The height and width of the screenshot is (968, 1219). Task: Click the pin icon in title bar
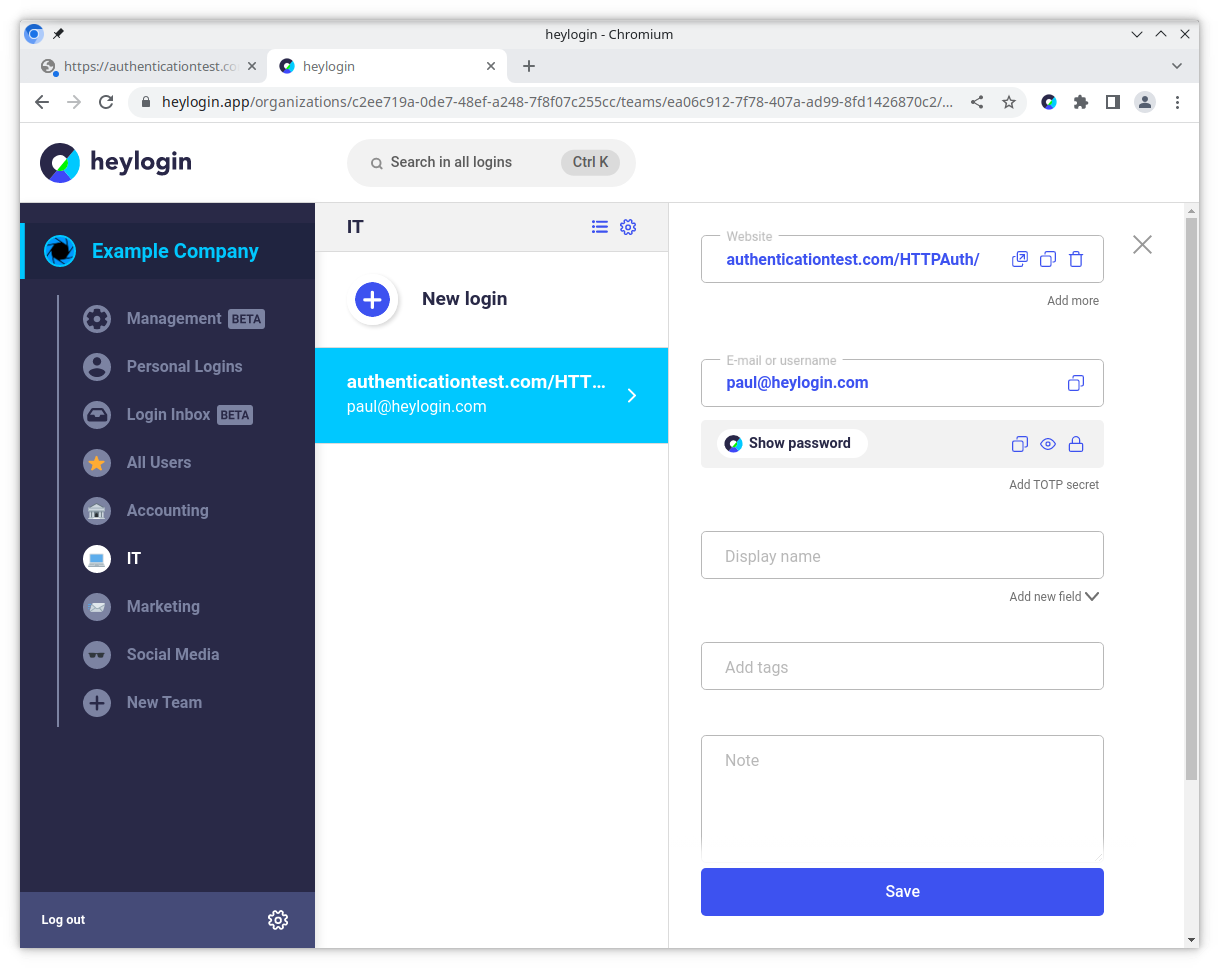[x=58, y=34]
